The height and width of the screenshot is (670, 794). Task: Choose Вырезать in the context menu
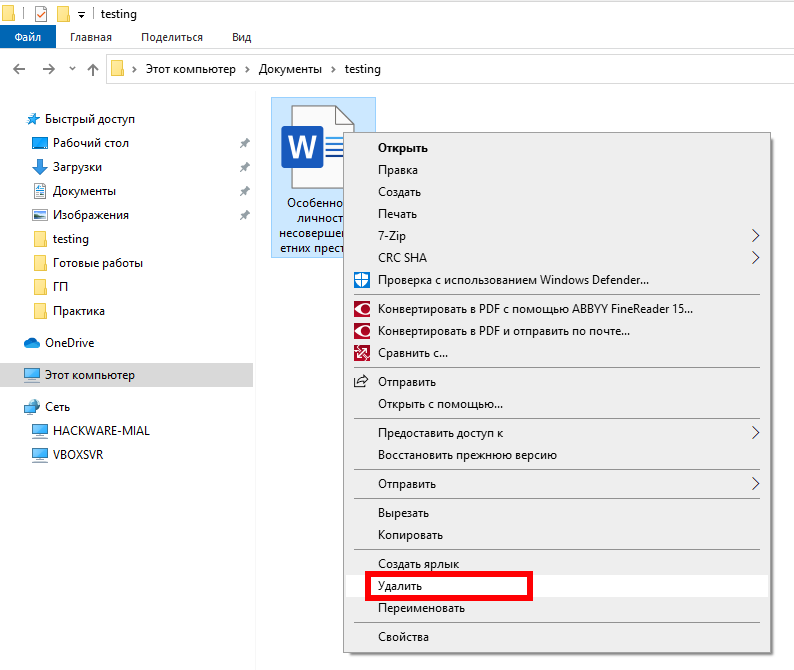[x=557, y=513]
